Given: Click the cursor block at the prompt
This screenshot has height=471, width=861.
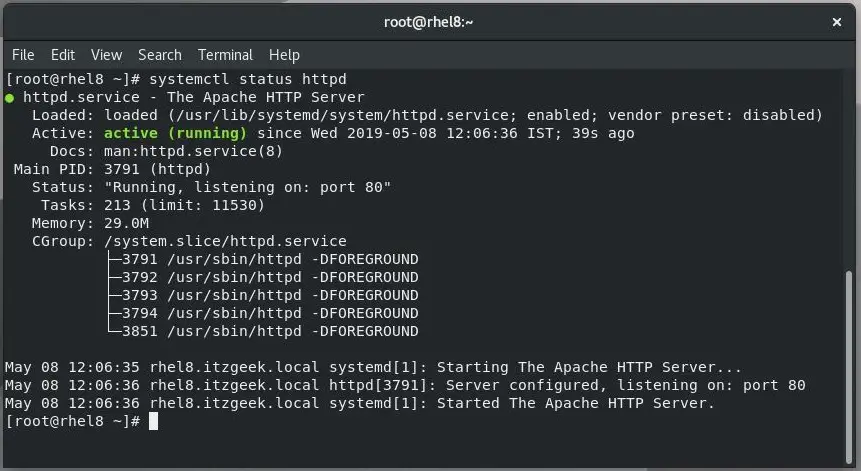Looking at the screenshot, I should (x=153, y=421).
